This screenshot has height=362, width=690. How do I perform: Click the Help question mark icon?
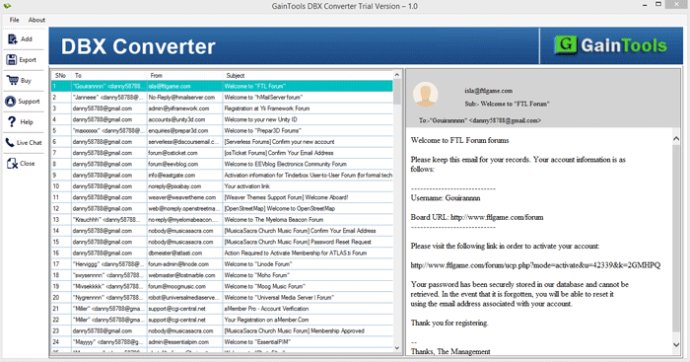(x=12, y=122)
